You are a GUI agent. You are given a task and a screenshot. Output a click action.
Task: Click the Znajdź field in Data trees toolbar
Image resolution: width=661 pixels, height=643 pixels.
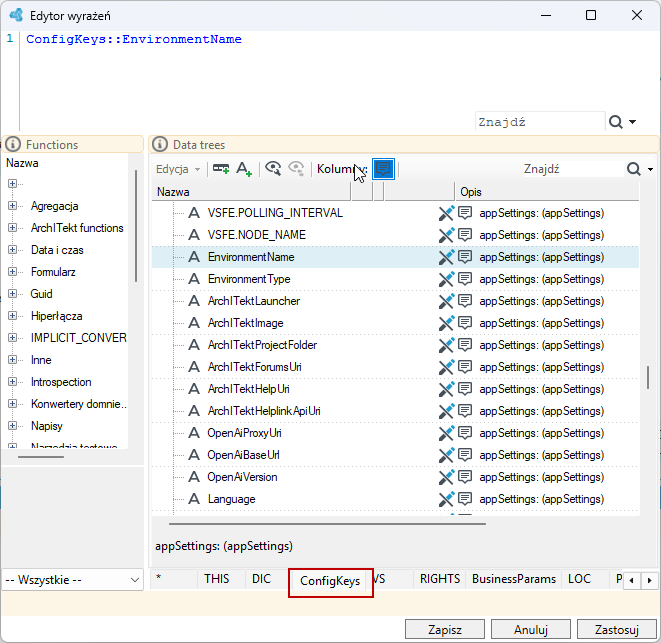[572, 169]
